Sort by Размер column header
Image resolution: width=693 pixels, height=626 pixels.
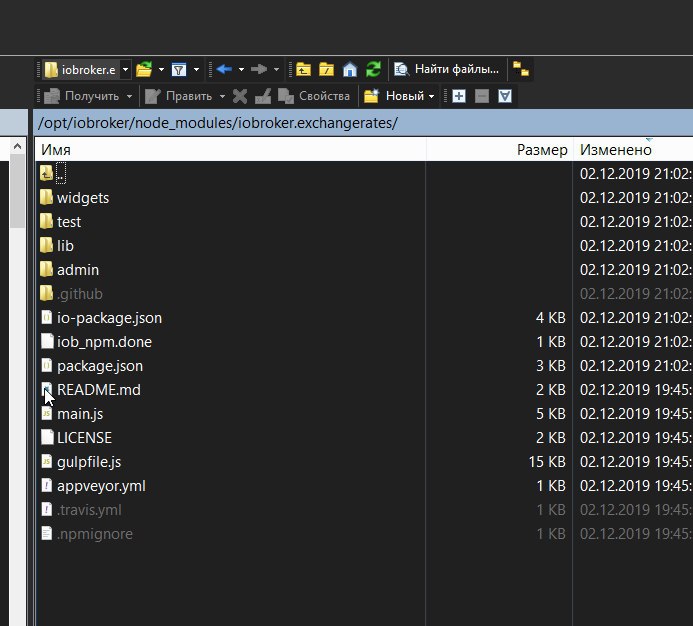pyautogui.click(x=499, y=150)
